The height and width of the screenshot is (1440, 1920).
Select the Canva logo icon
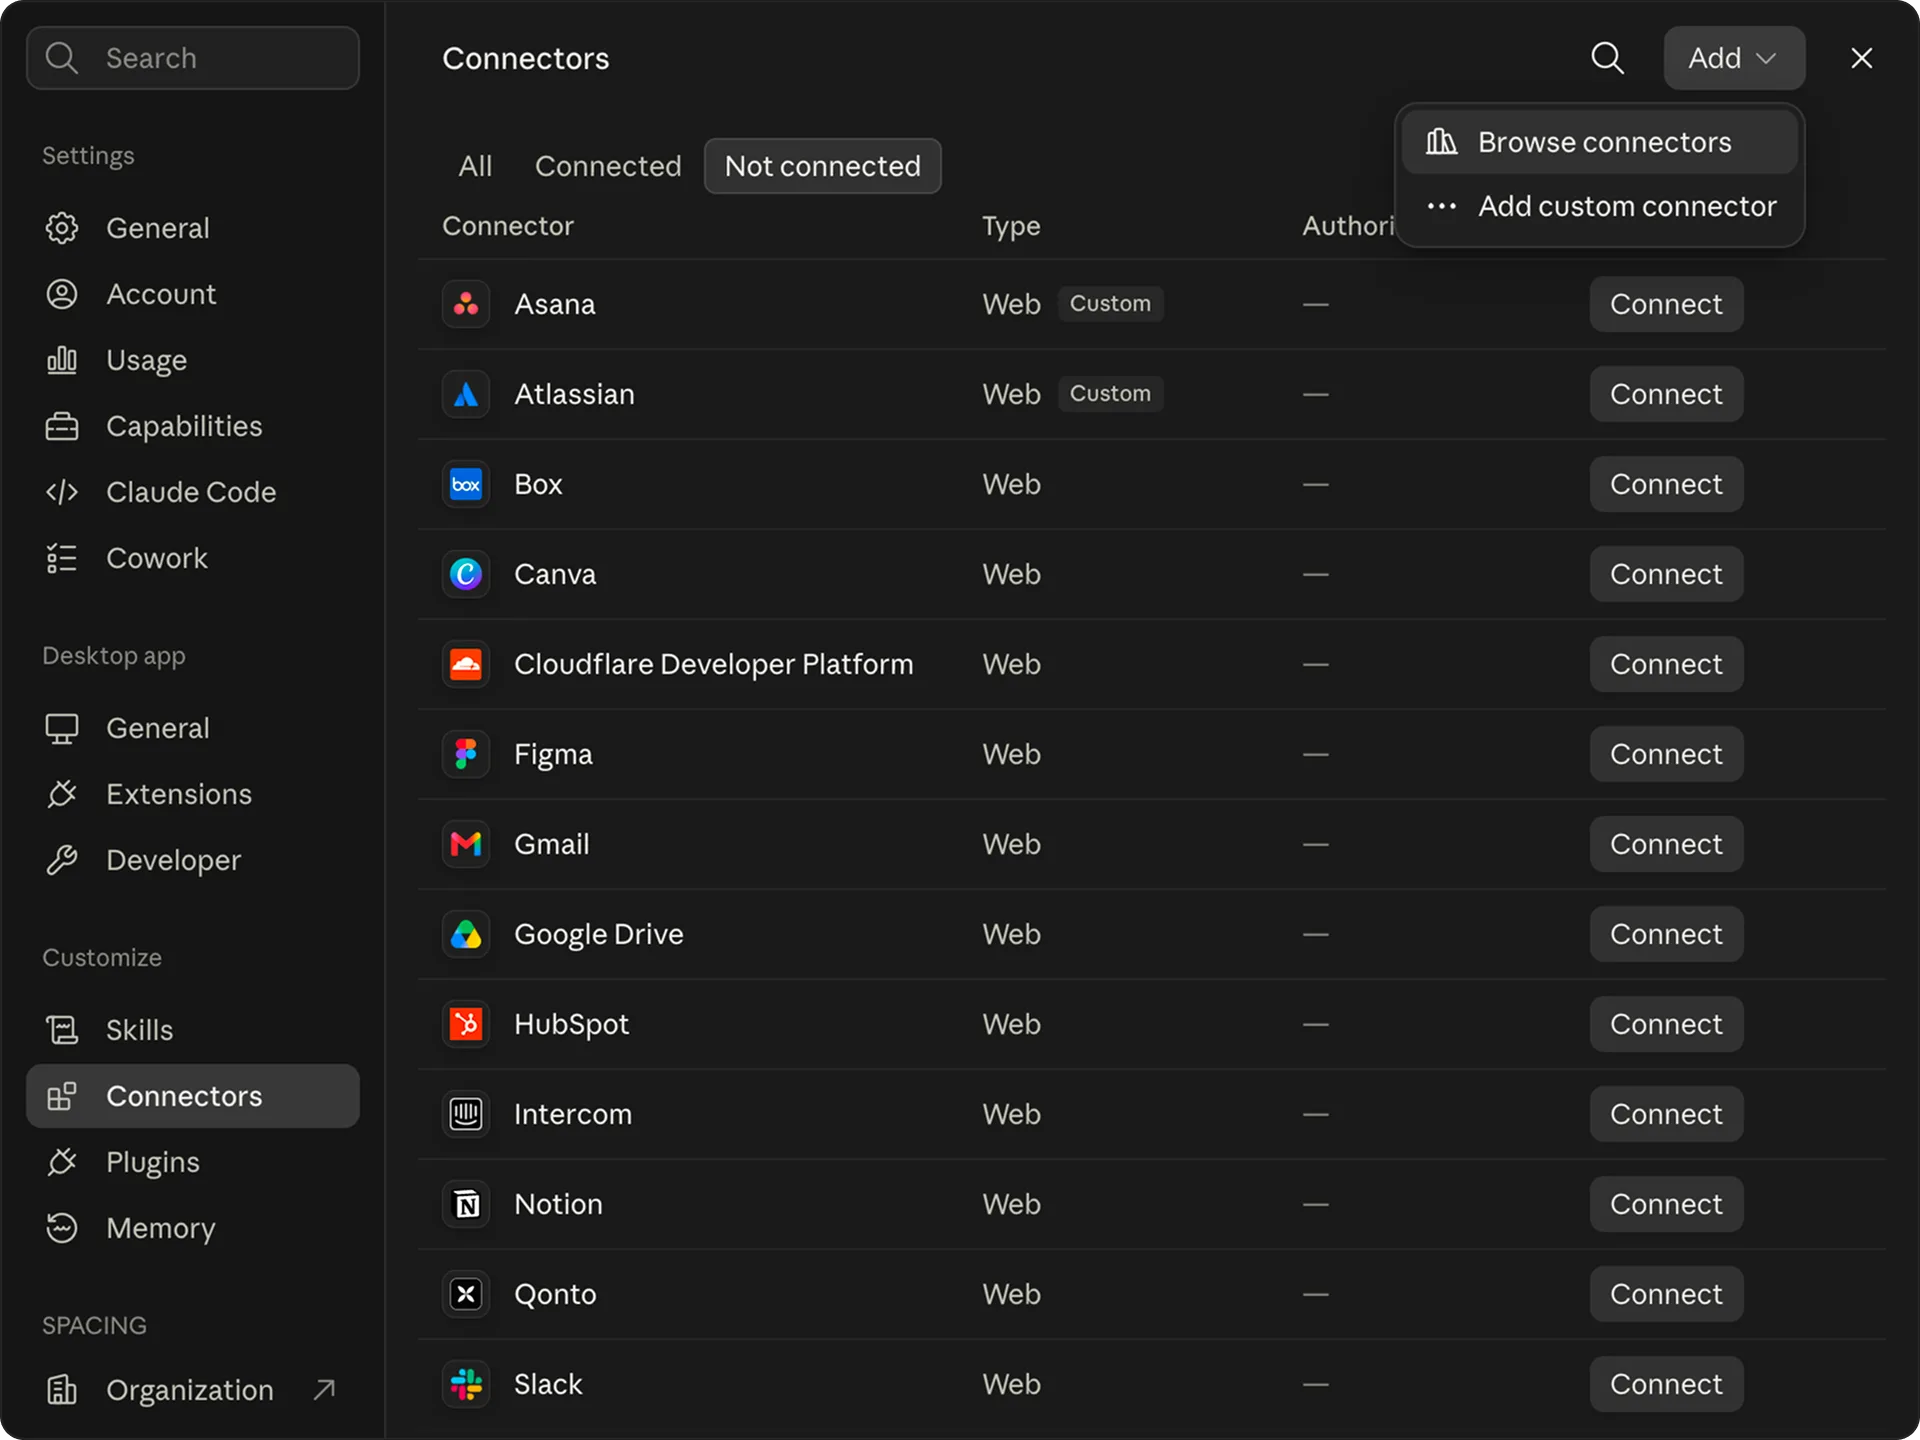pos(466,574)
